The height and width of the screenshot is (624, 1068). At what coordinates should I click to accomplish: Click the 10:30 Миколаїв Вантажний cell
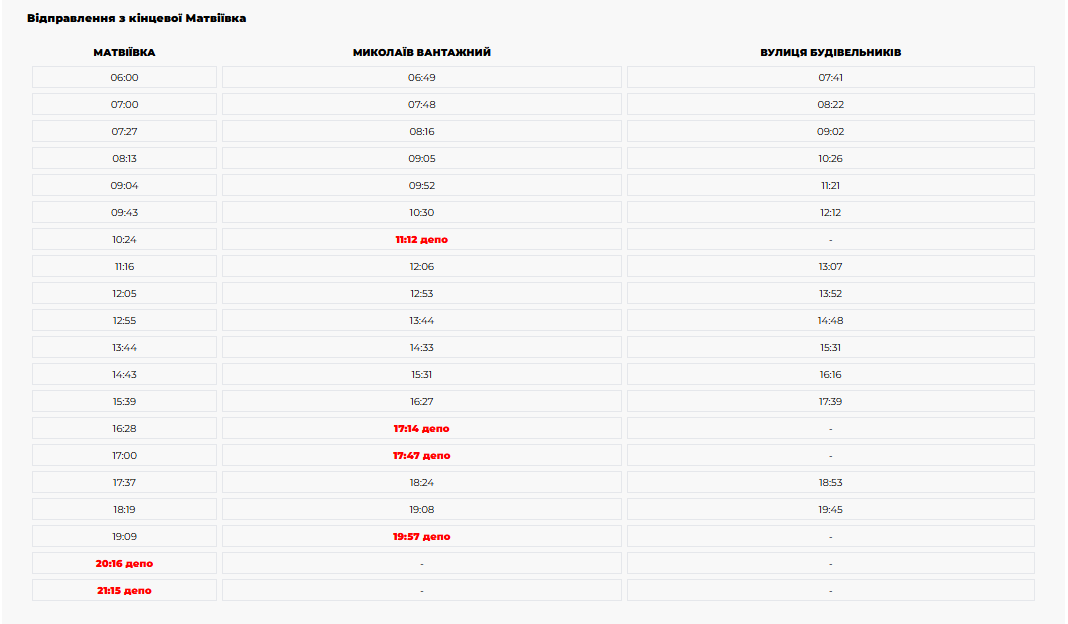point(421,212)
